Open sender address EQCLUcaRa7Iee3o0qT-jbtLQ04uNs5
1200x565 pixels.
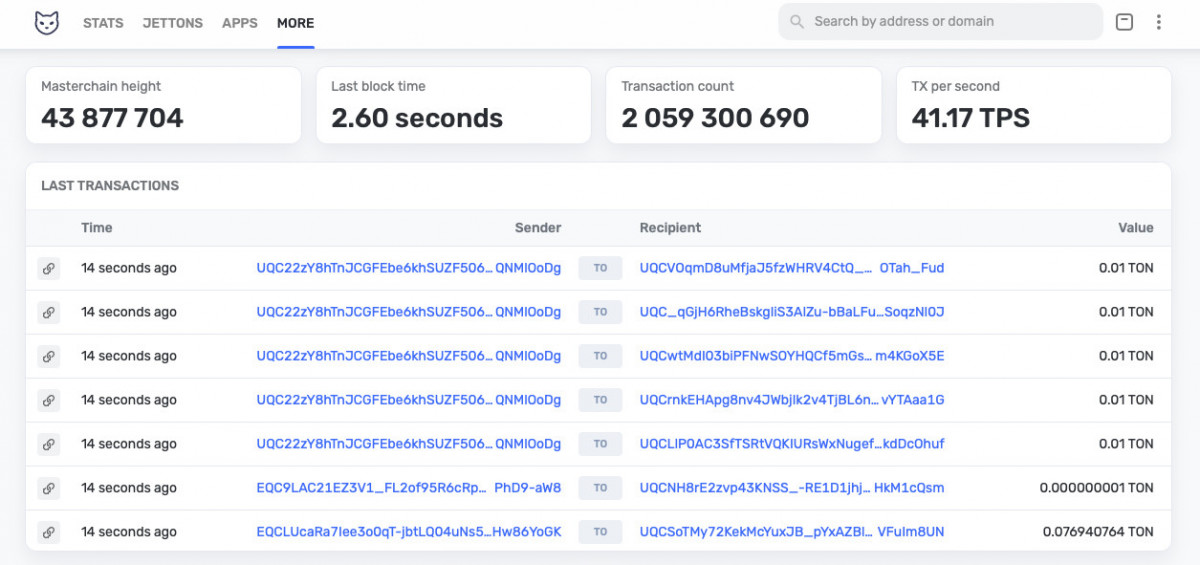pos(409,532)
